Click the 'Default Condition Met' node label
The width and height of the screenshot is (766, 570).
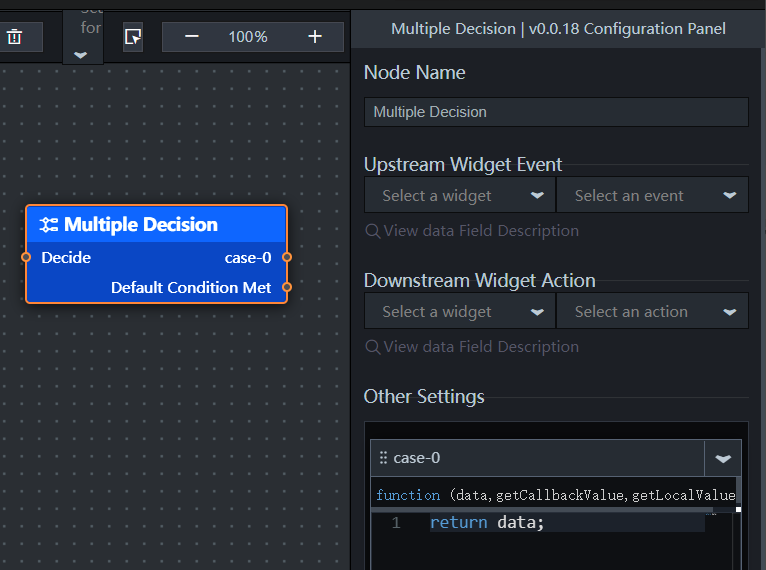(x=191, y=288)
